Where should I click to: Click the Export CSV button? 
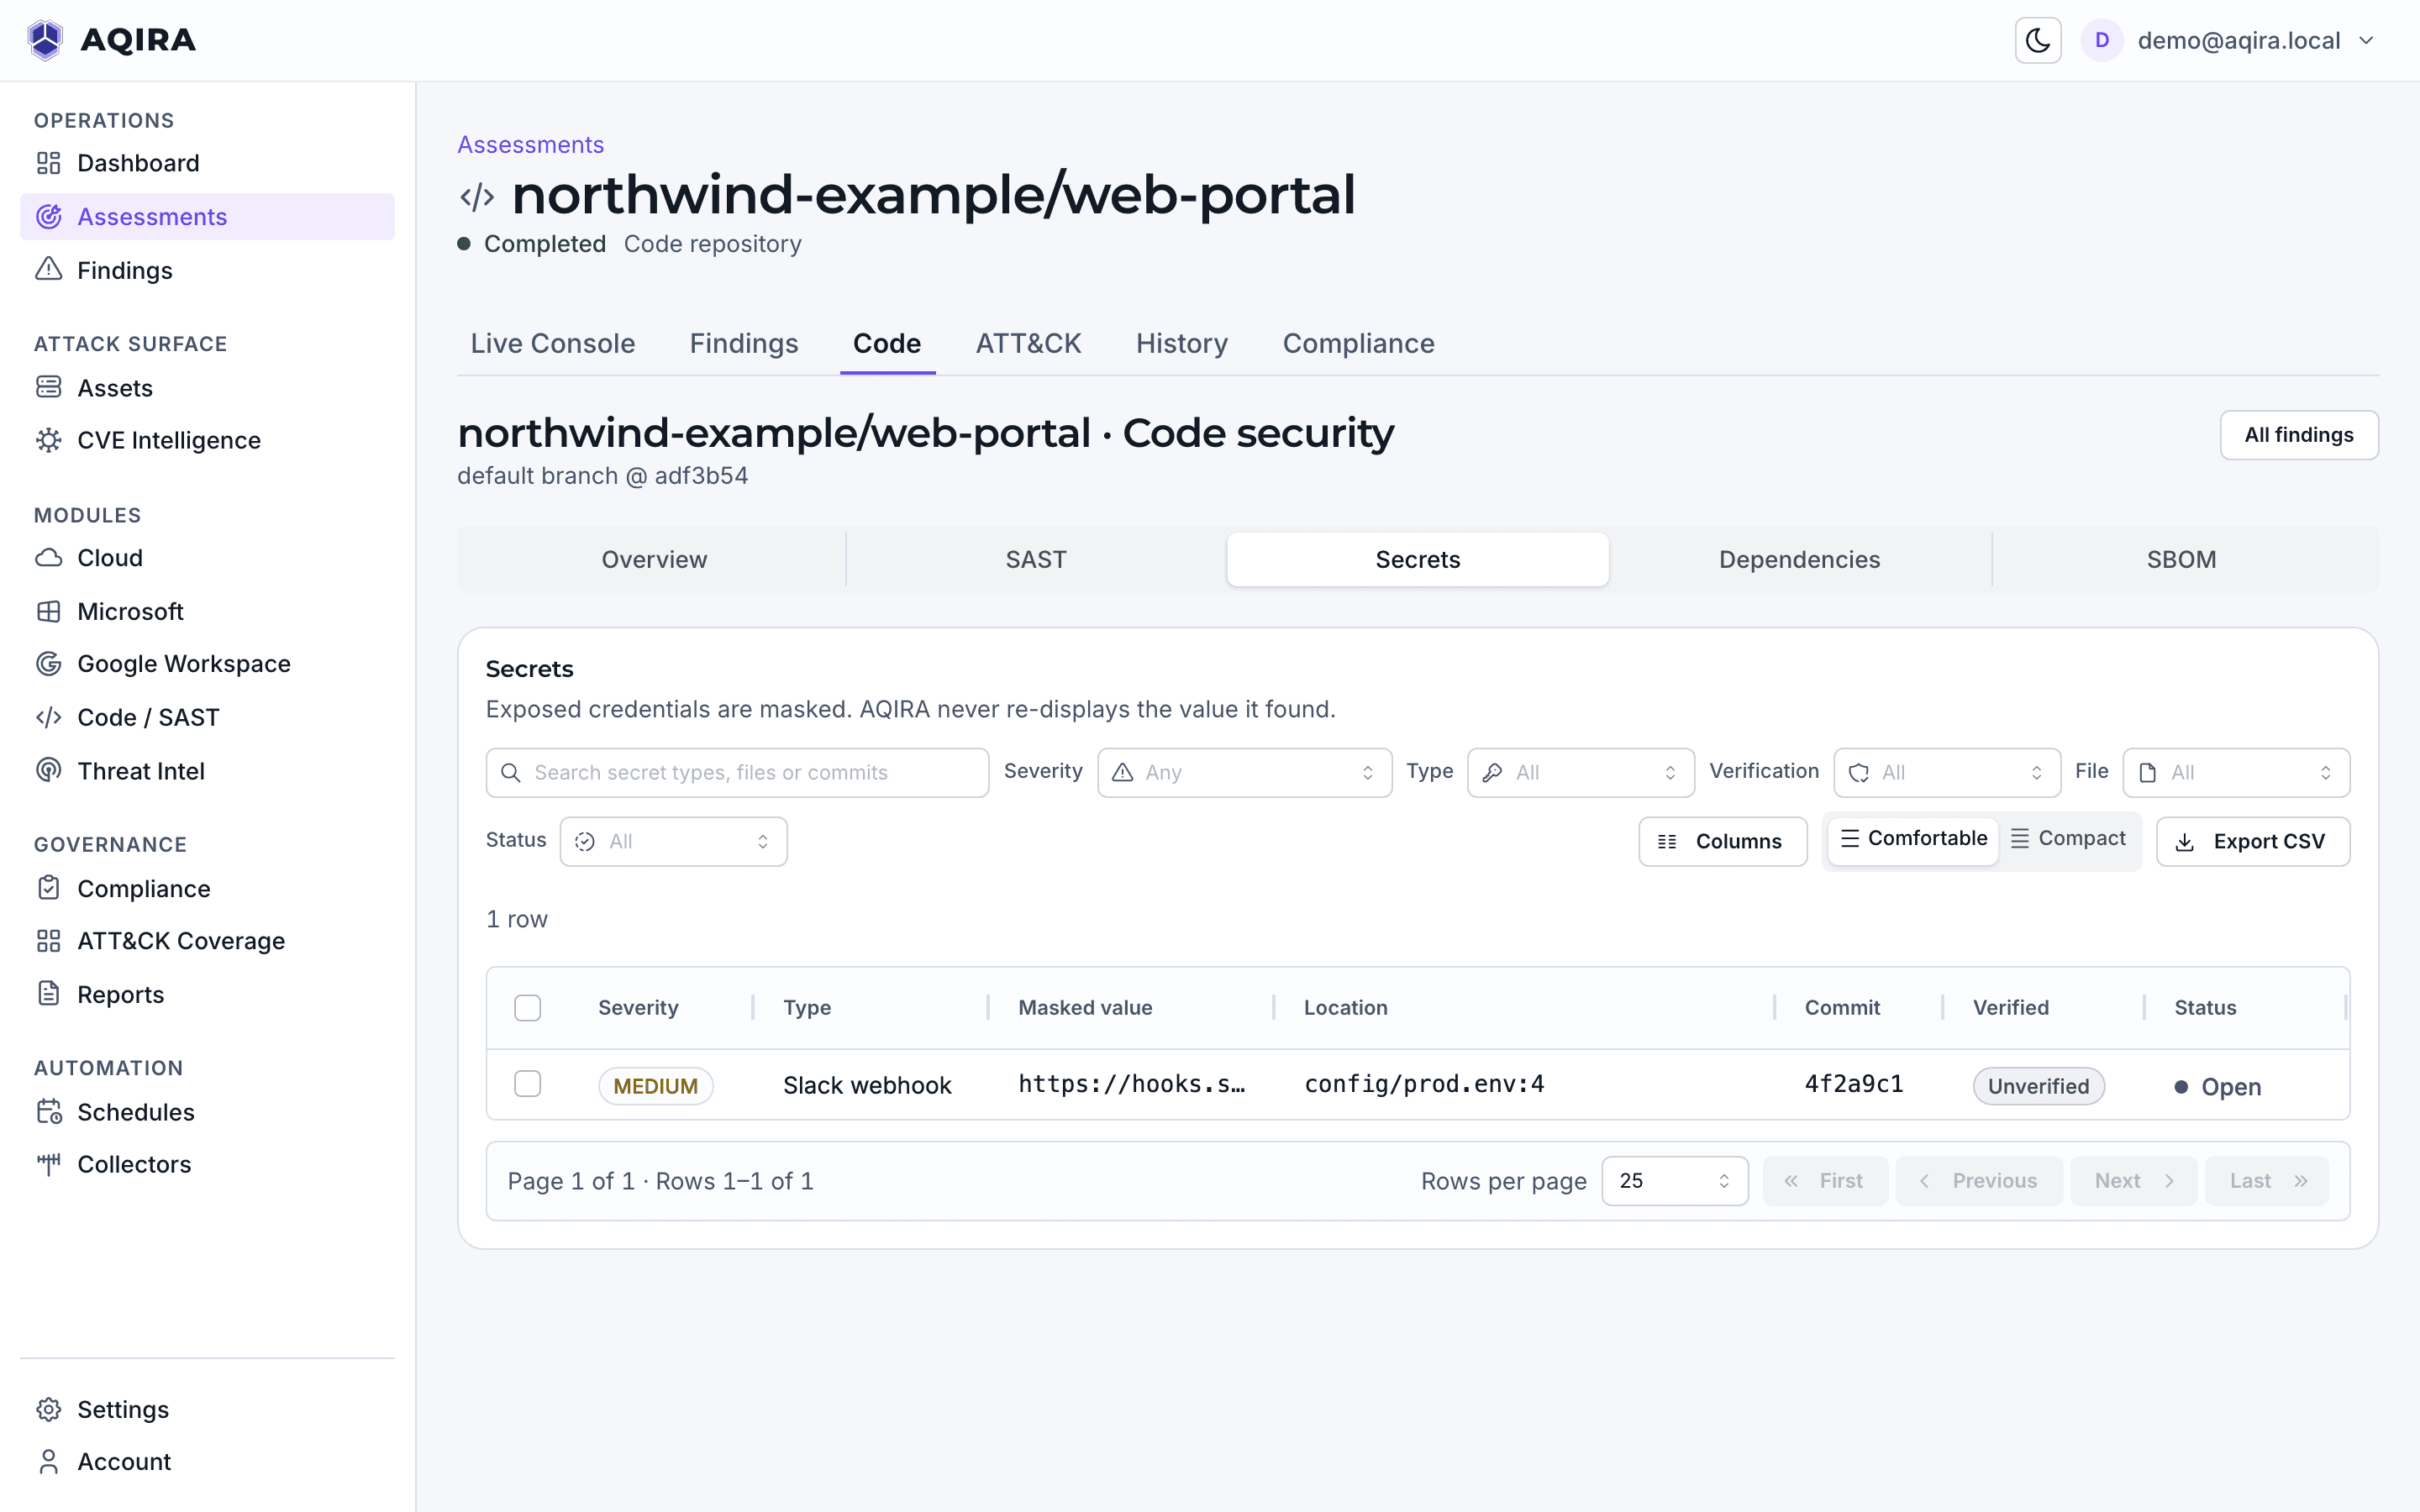click(x=2253, y=841)
